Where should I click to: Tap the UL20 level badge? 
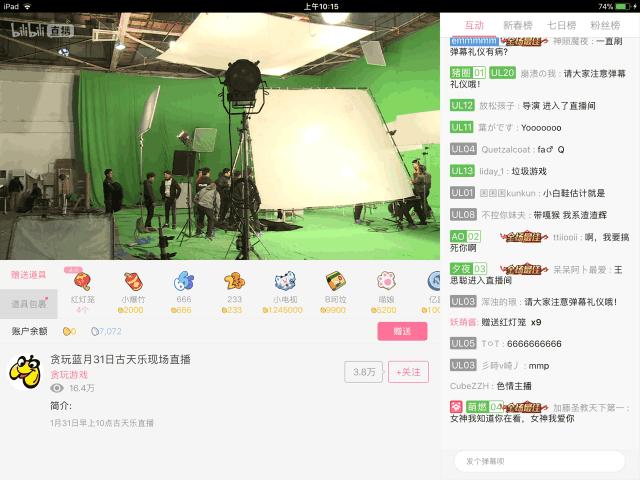pos(502,73)
